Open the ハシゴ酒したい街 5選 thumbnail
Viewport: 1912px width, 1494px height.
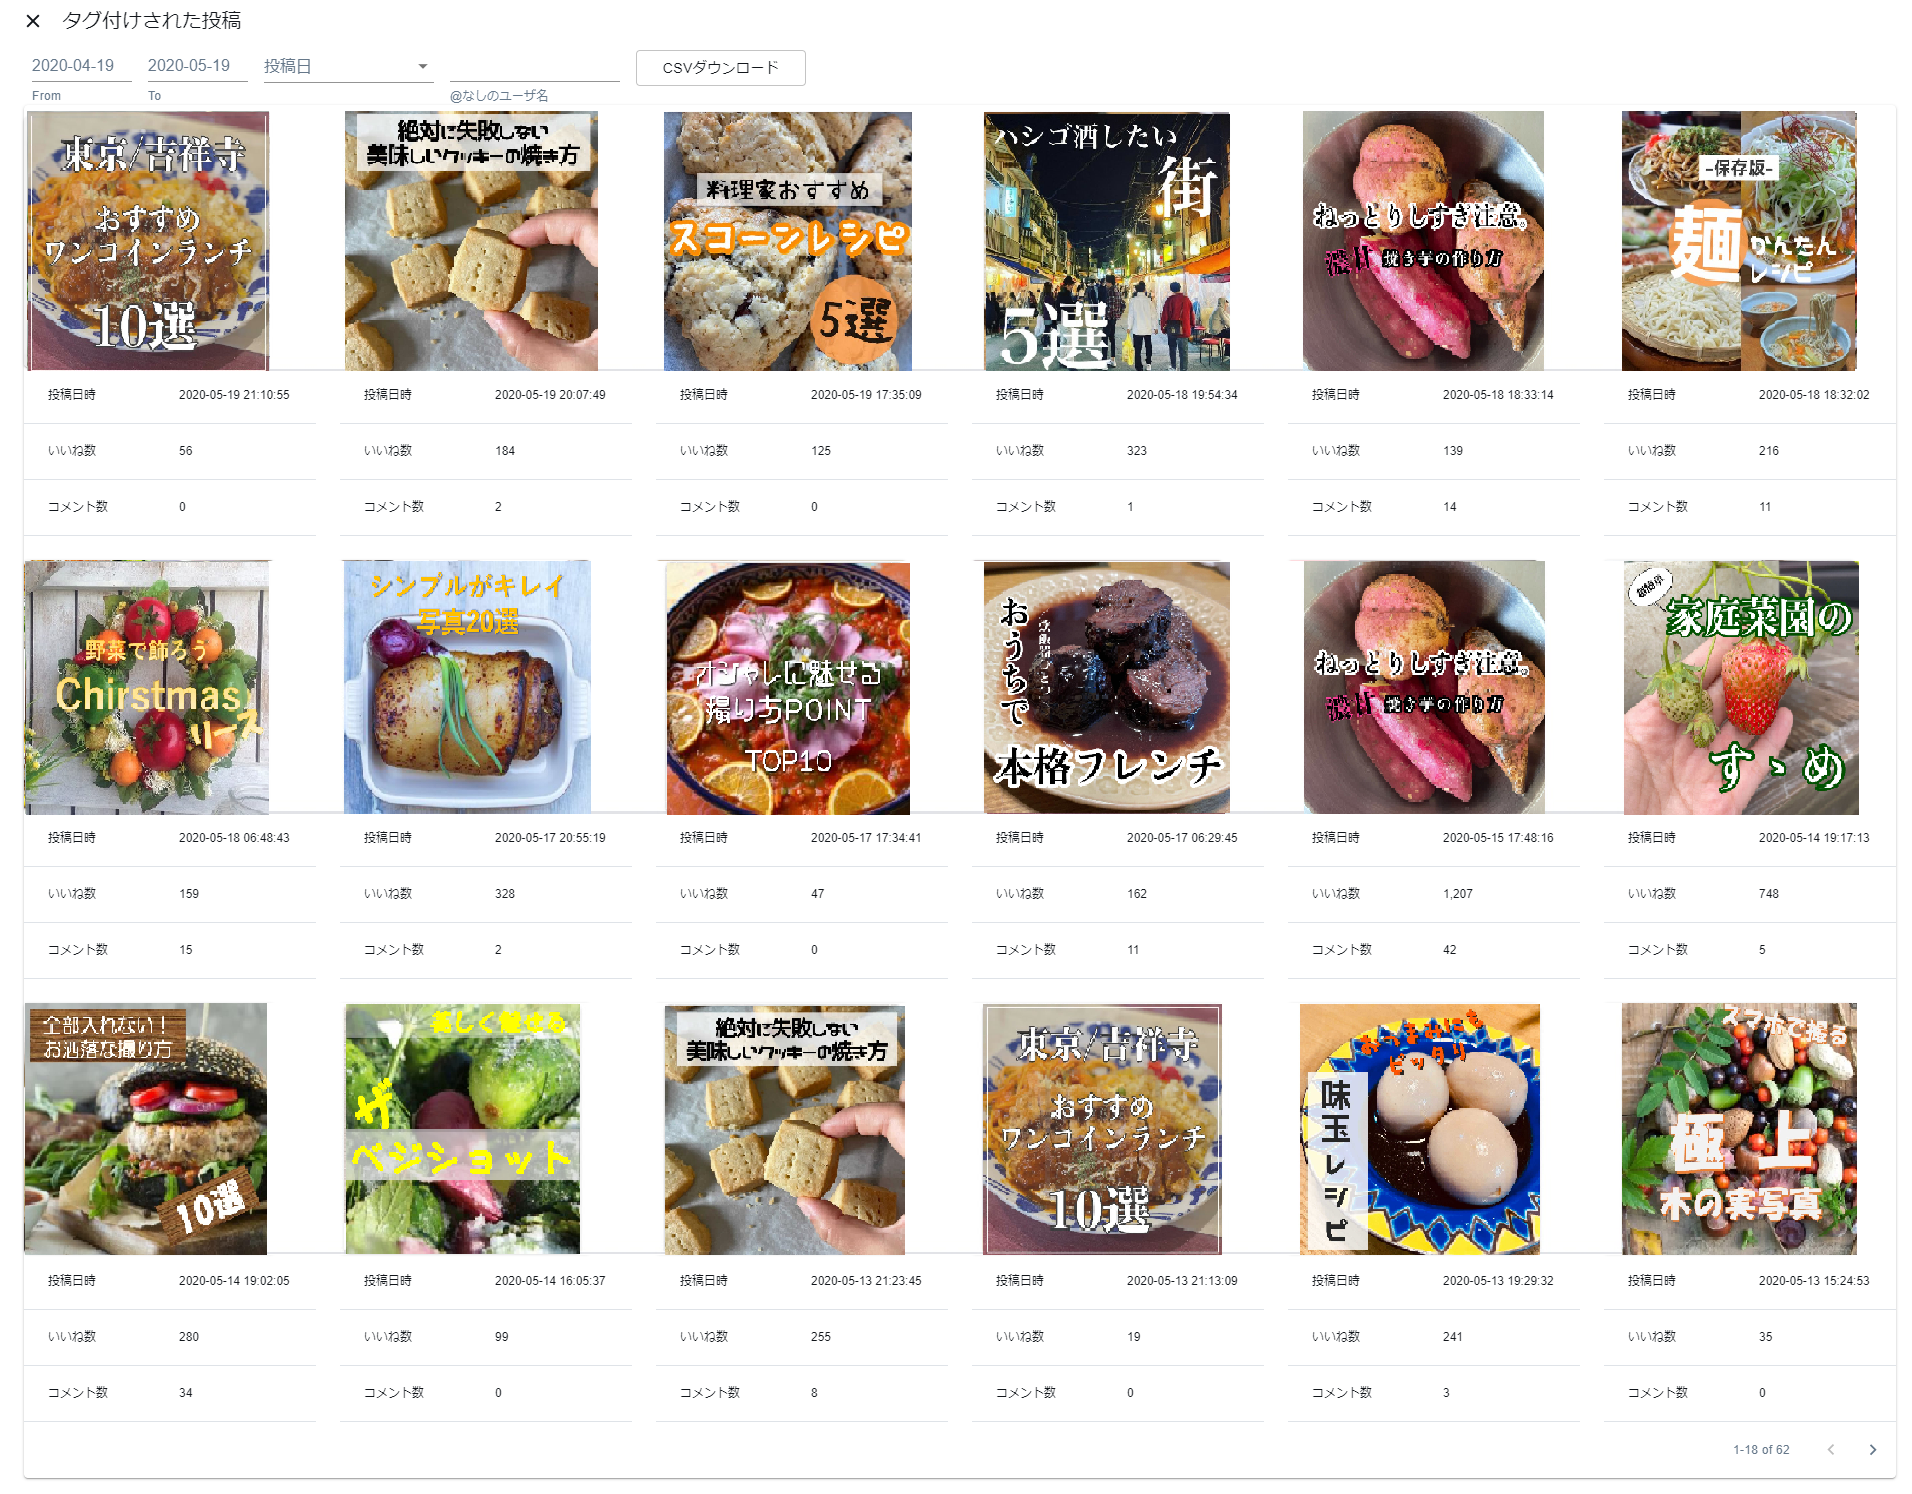1107,241
